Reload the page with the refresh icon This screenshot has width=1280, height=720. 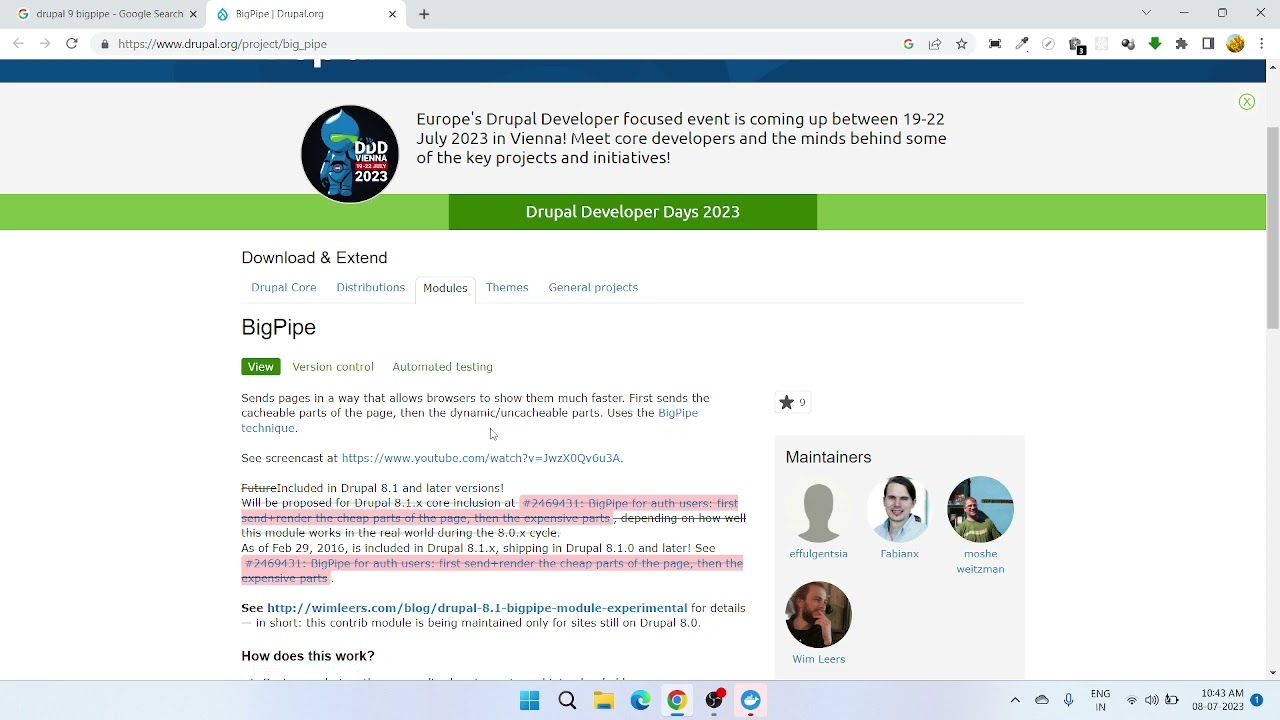72,44
